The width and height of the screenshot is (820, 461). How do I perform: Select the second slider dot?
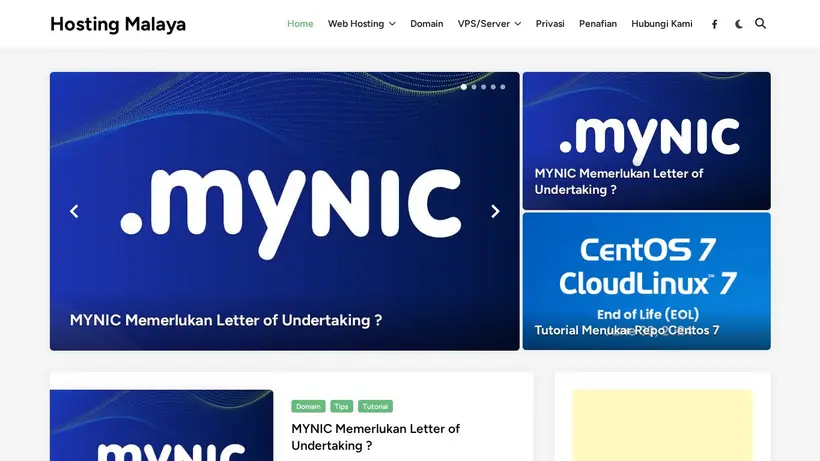(x=474, y=87)
